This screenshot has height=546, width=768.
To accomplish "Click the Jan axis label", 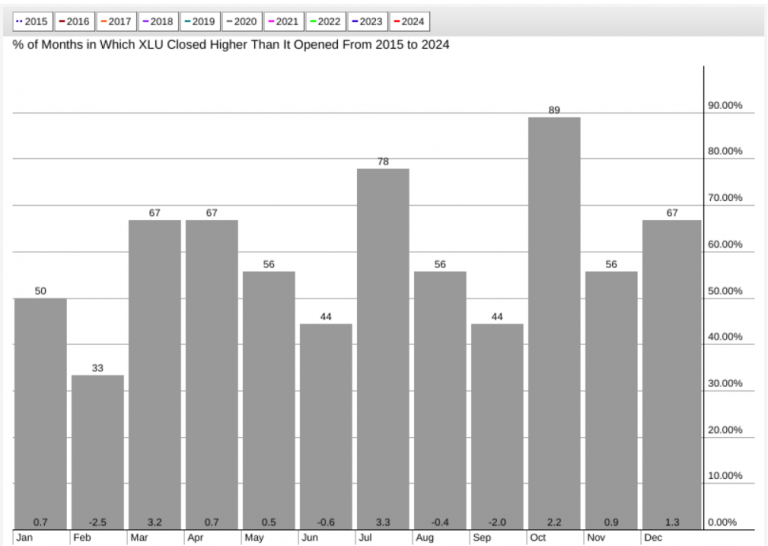I will 24,538.
